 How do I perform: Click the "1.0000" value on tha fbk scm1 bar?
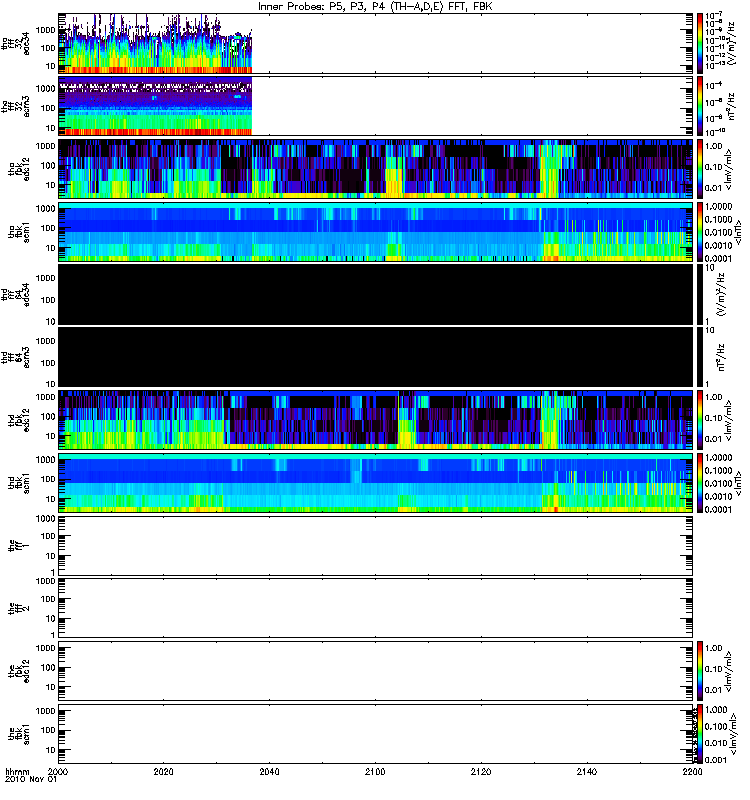718,206
